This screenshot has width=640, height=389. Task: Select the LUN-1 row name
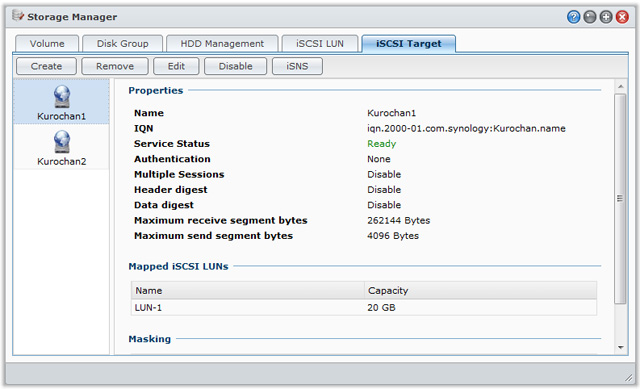click(148, 308)
